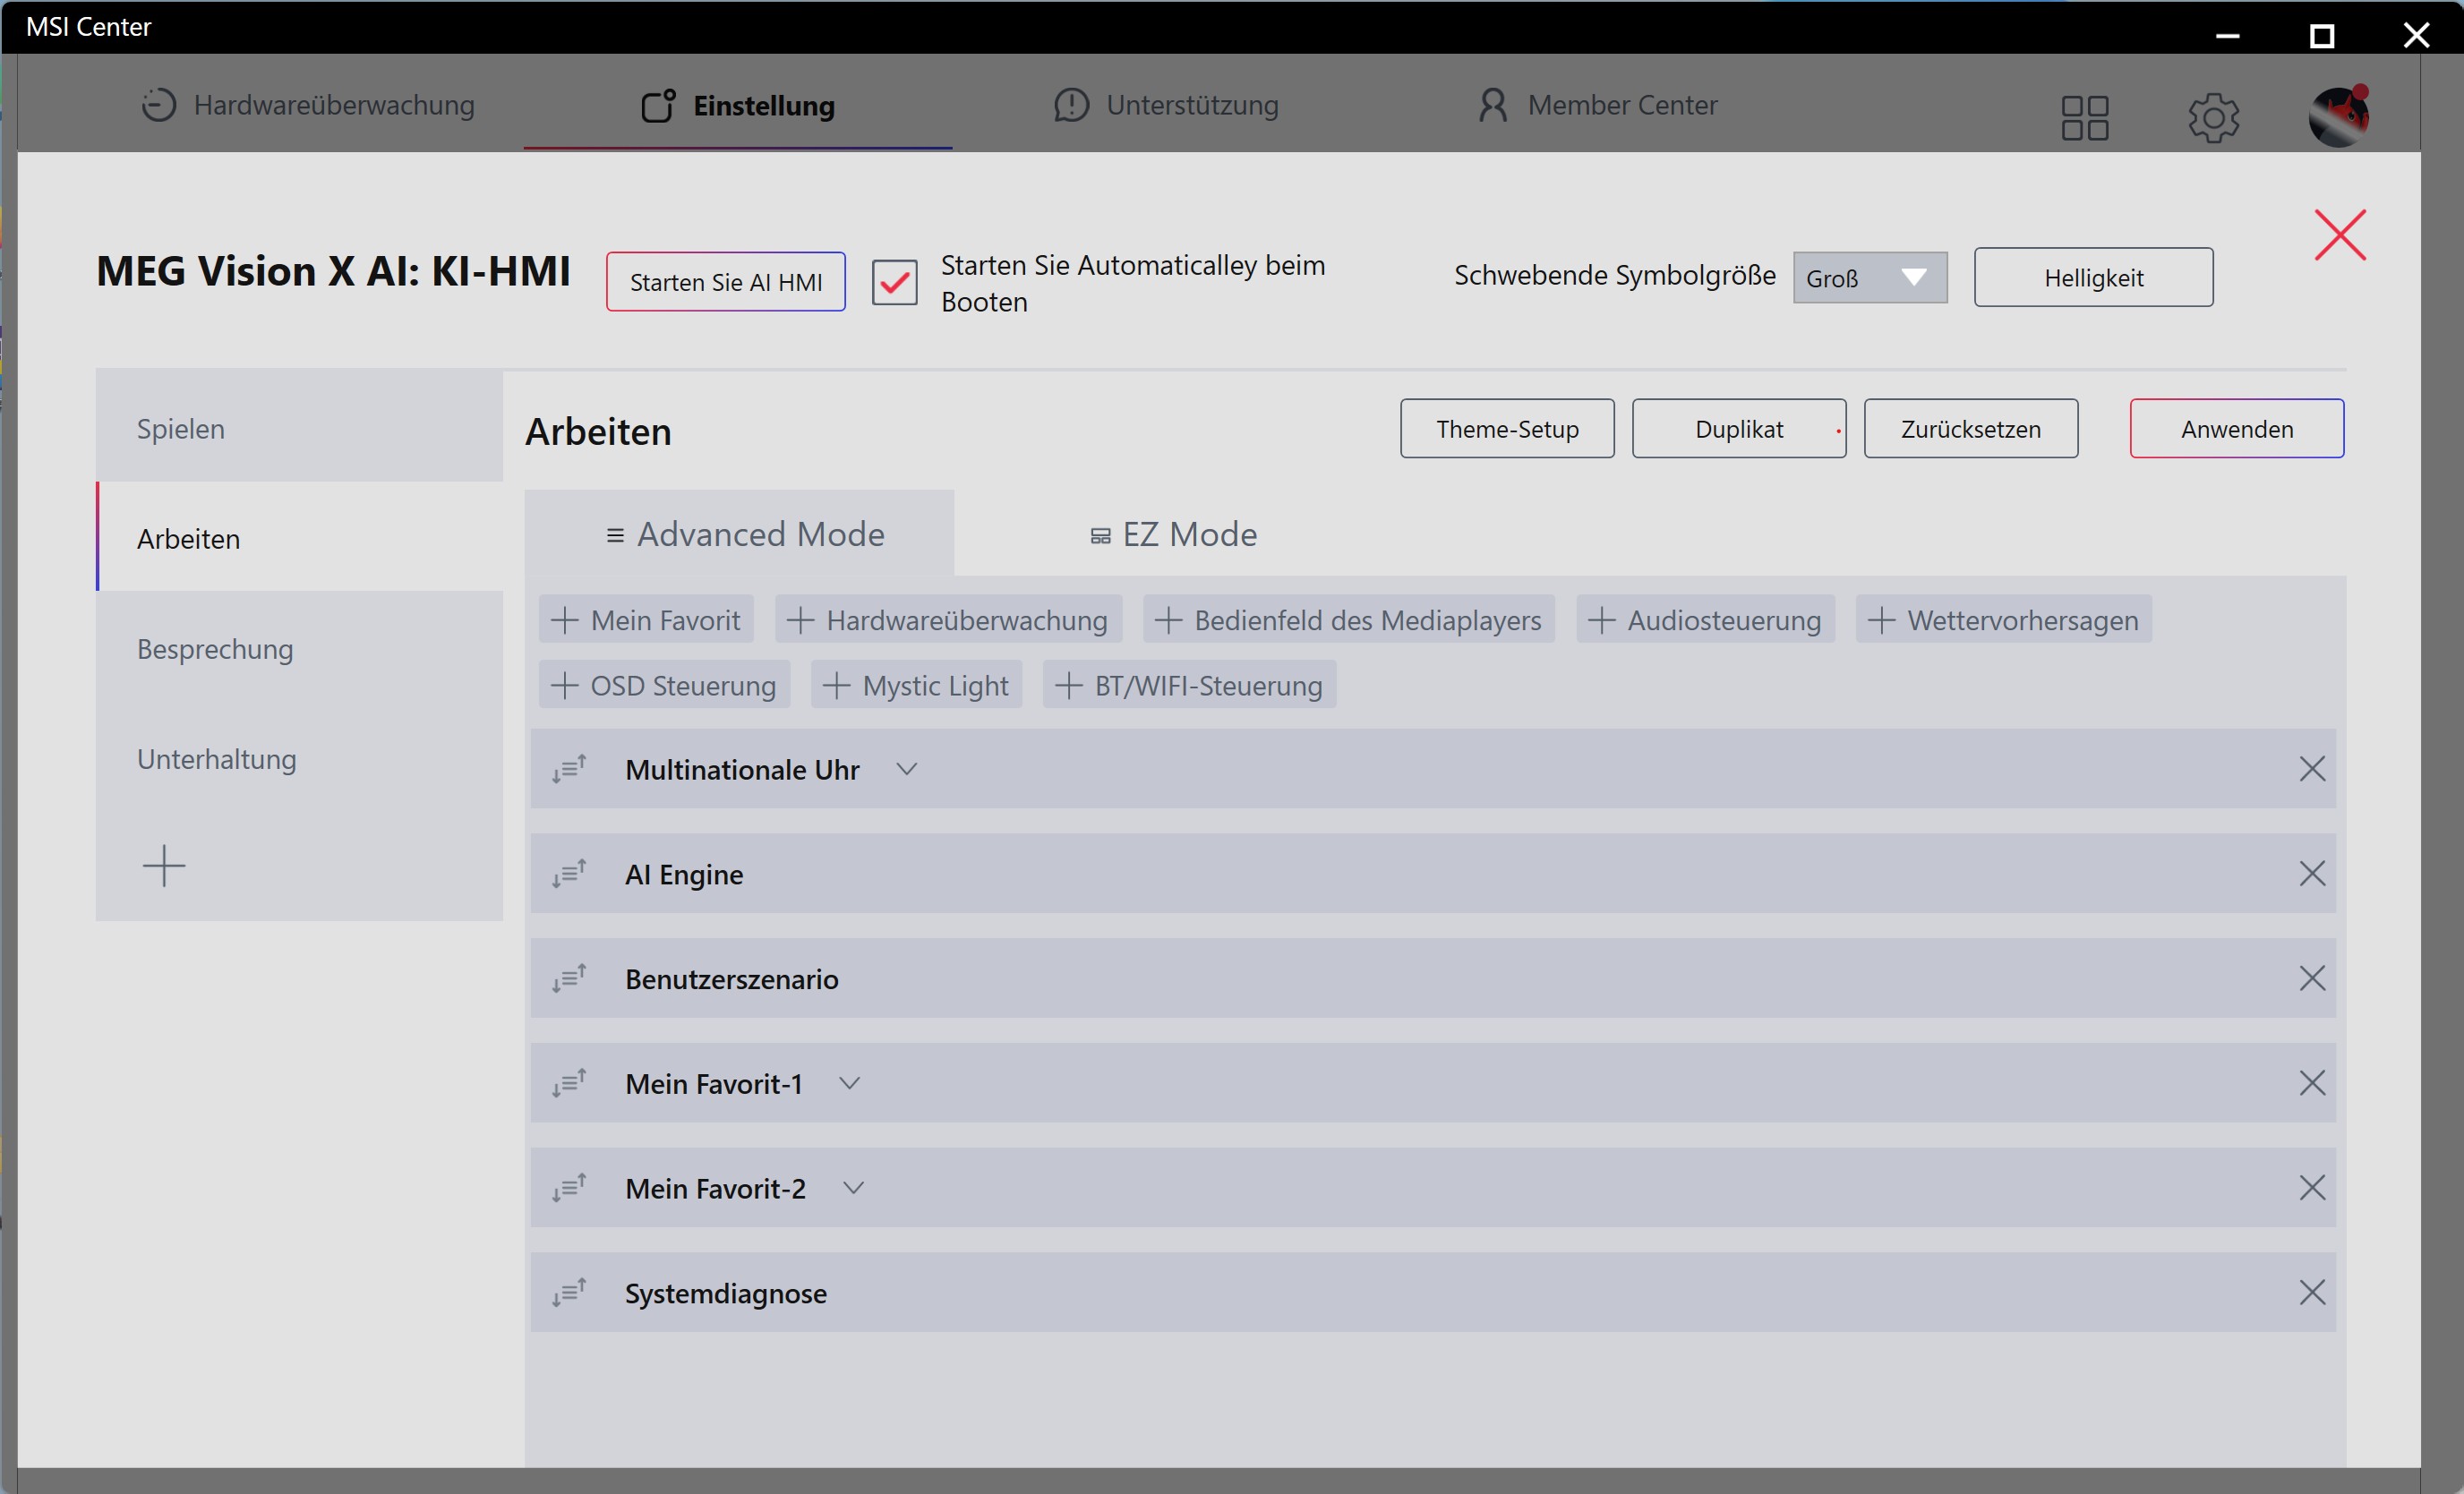
Task: Add a new profile with plus icon
Action: (x=164, y=865)
